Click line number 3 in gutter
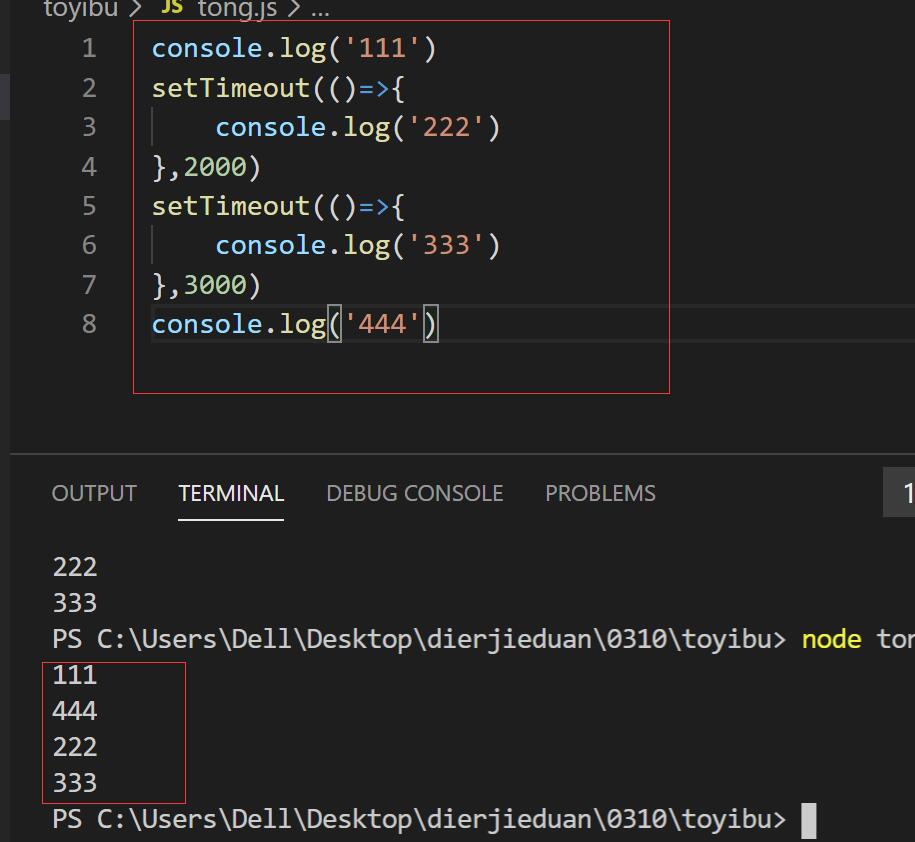The width and height of the screenshot is (915, 842). point(89,127)
